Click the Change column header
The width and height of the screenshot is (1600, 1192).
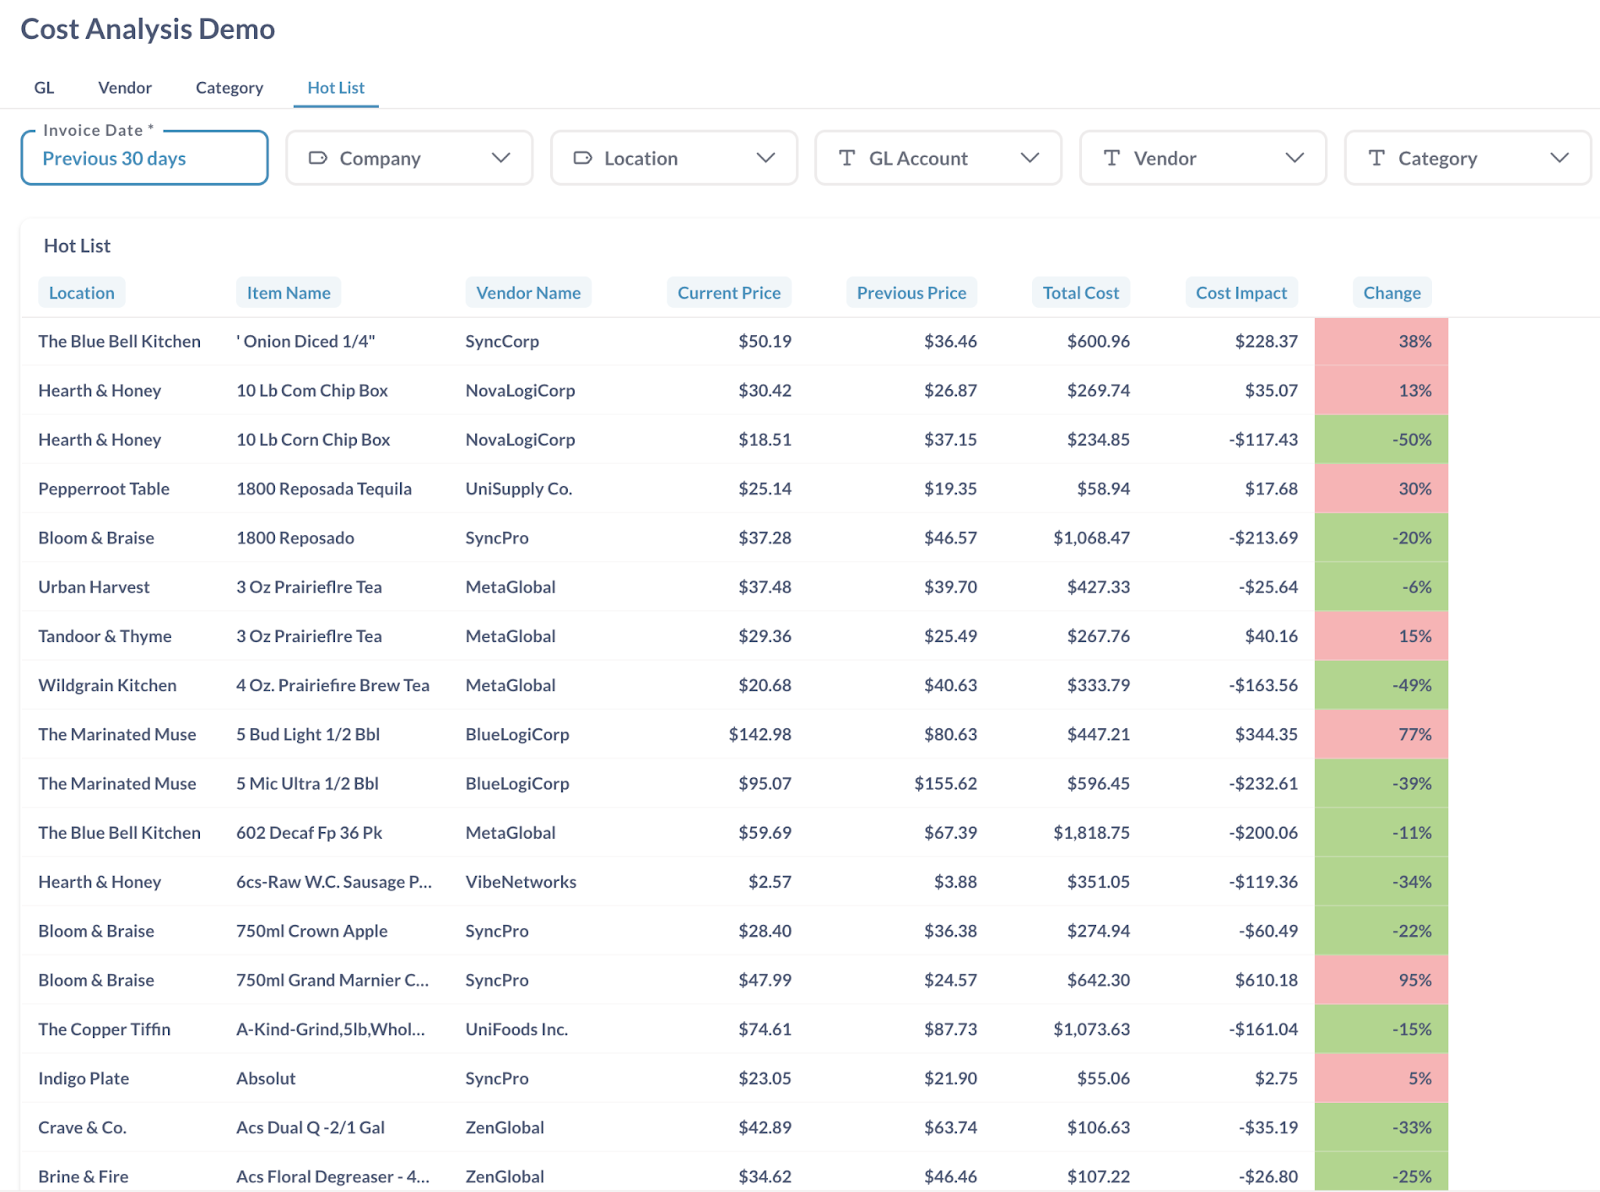(1392, 293)
